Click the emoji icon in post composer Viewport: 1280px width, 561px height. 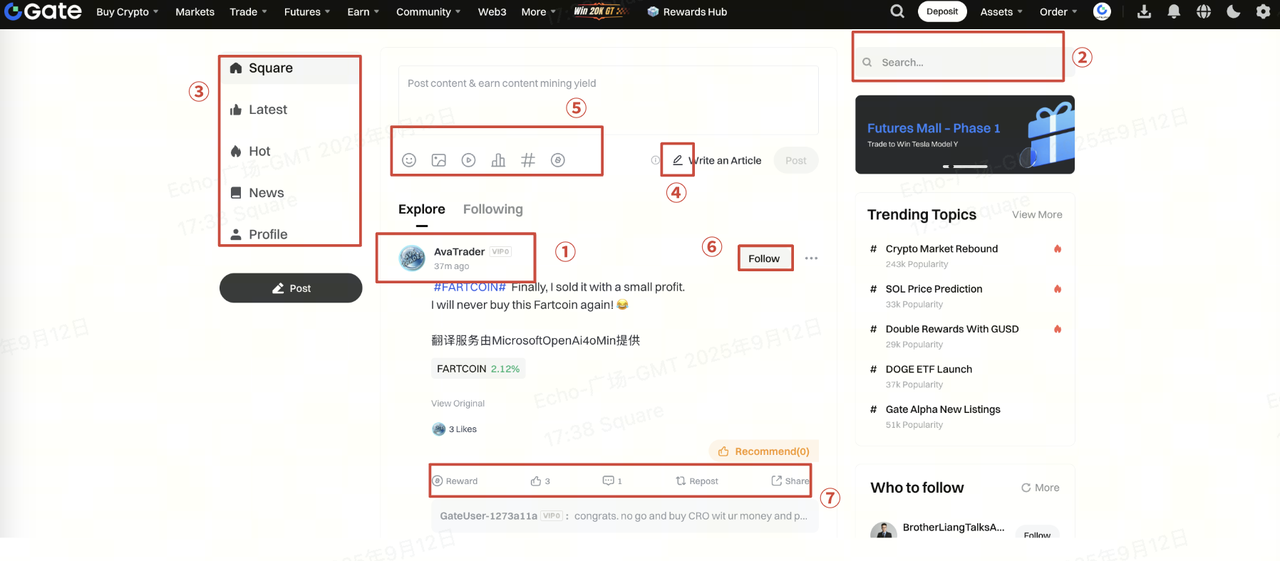[409, 160]
